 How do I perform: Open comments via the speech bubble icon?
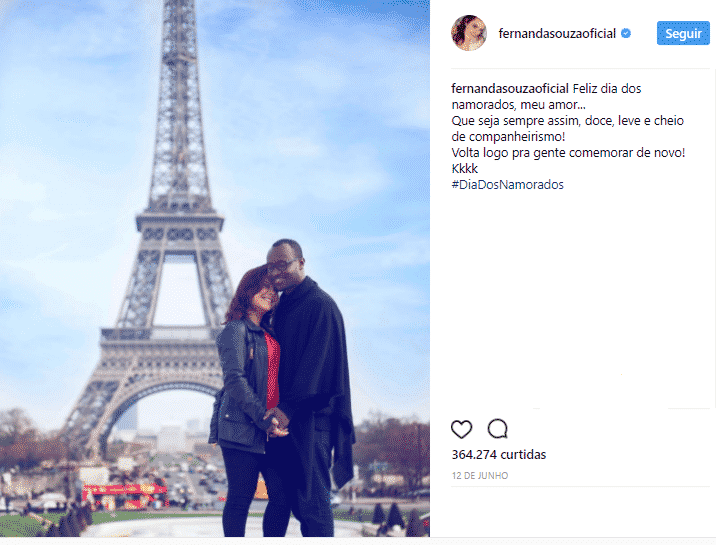pos(497,429)
